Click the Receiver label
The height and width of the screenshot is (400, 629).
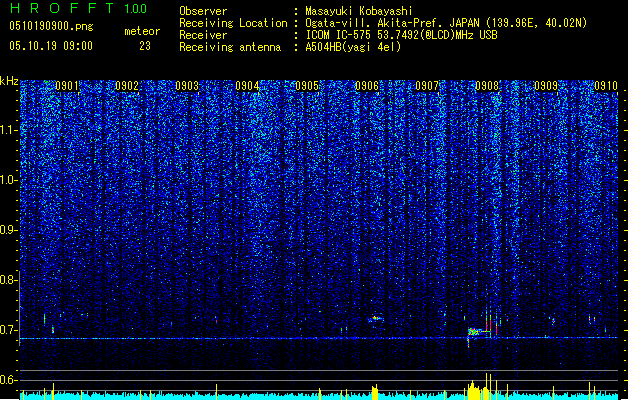[203, 35]
